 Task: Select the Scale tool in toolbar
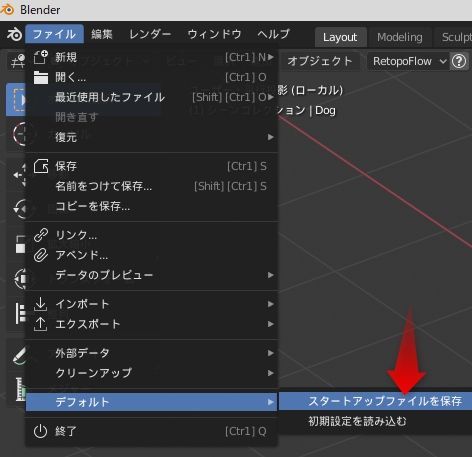pos(20,244)
